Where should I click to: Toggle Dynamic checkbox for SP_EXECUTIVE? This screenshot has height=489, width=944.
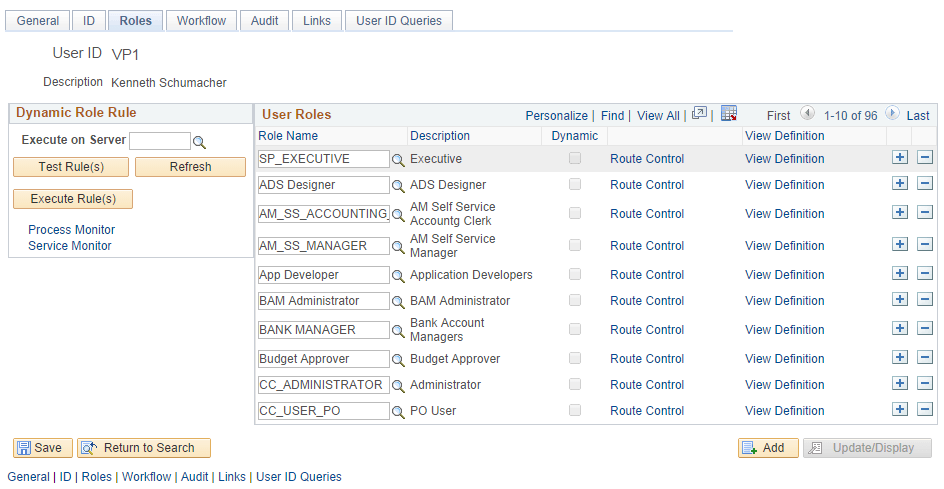(575, 158)
